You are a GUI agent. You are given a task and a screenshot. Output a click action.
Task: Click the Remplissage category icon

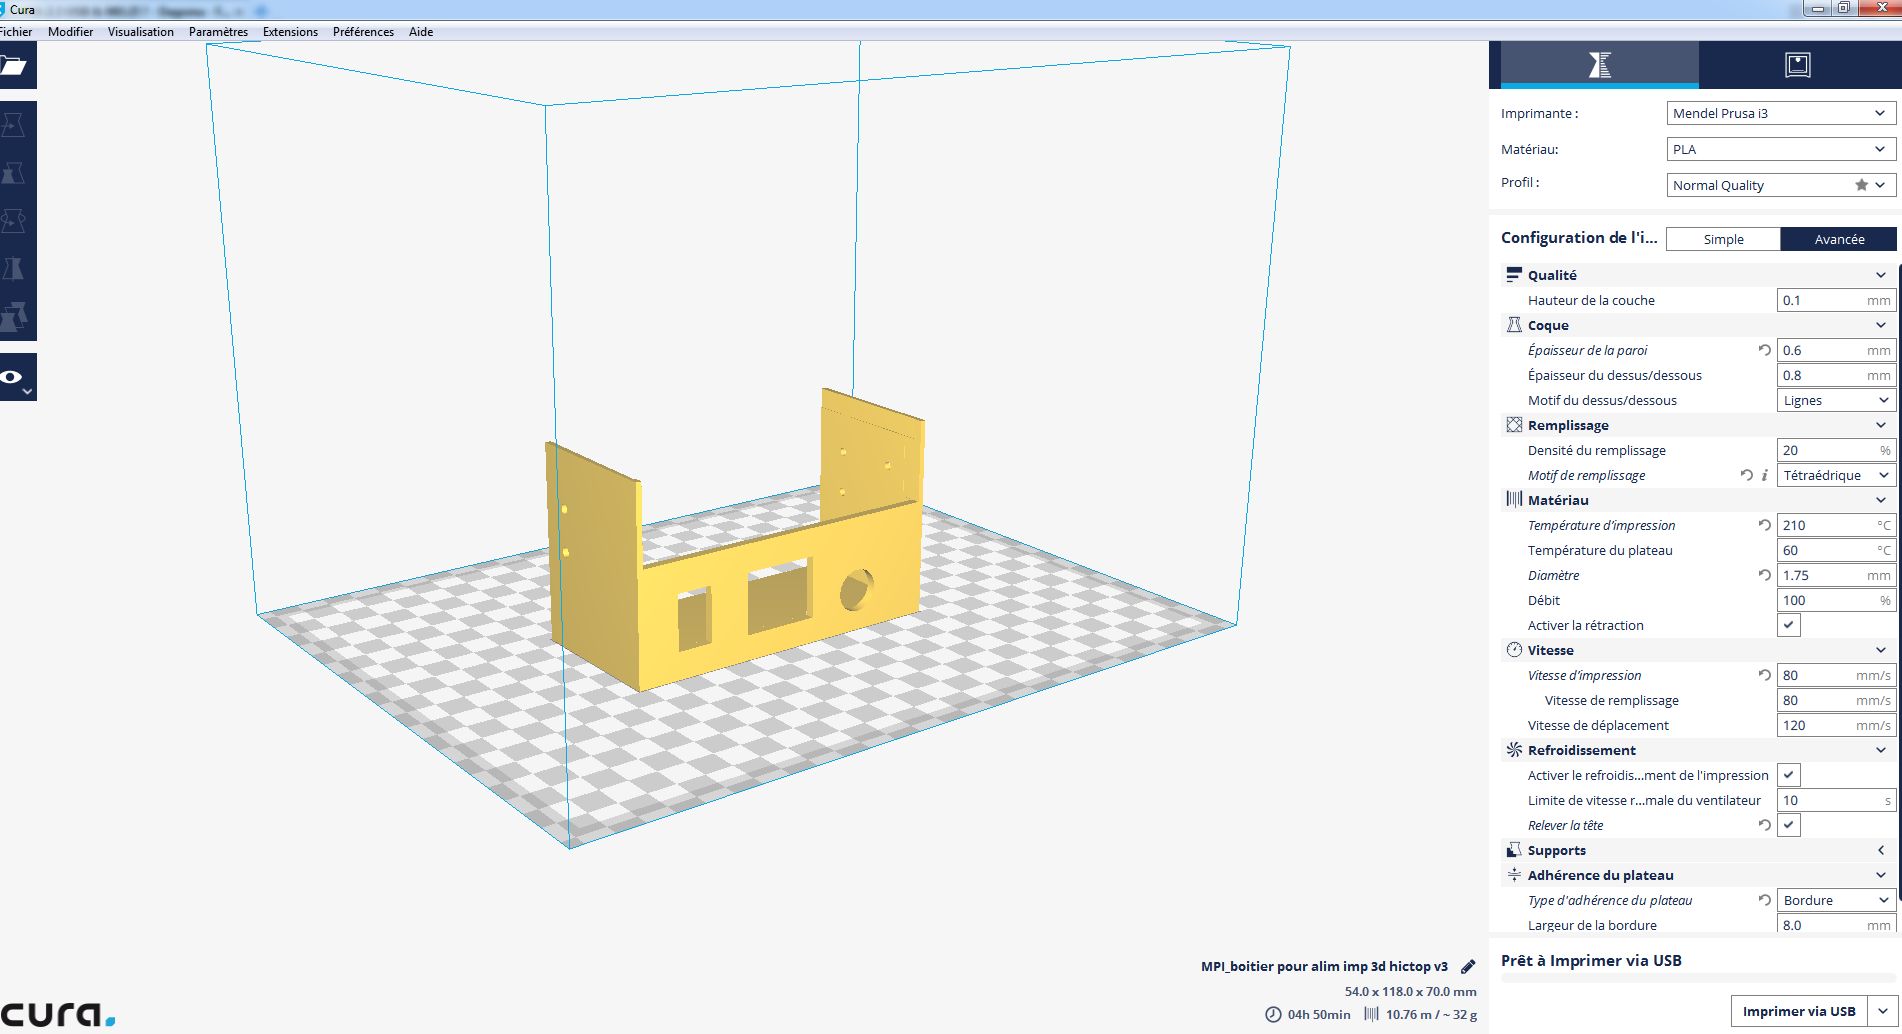coord(1514,425)
